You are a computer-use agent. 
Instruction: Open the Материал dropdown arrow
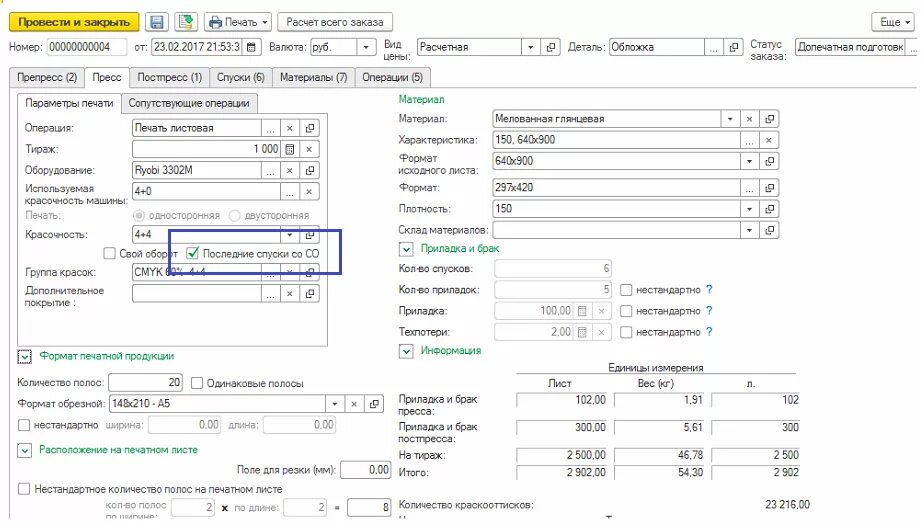click(730, 119)
